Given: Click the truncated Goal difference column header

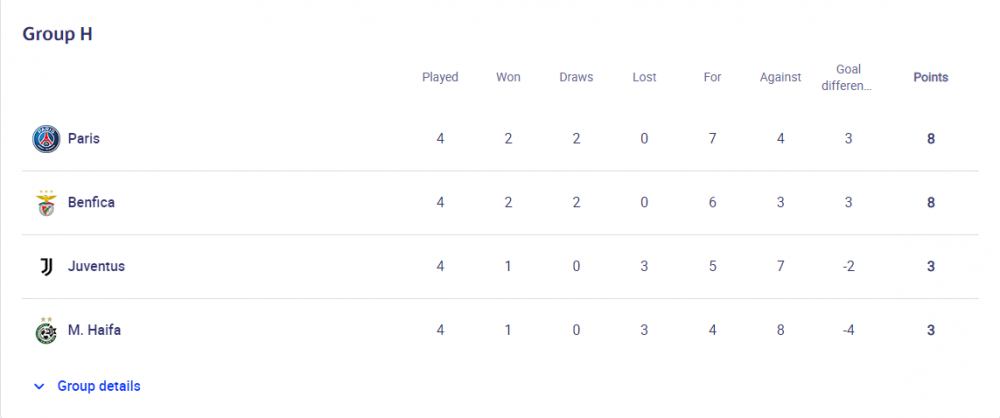Looking at the screenshot, I should (848, 77).
